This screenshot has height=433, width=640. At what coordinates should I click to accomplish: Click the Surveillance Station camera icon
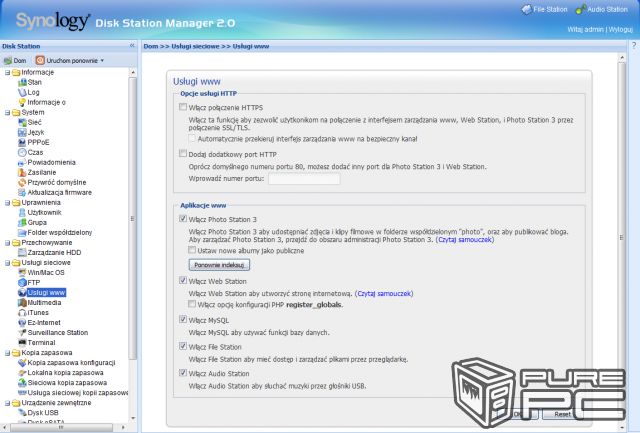pos(22,333)
